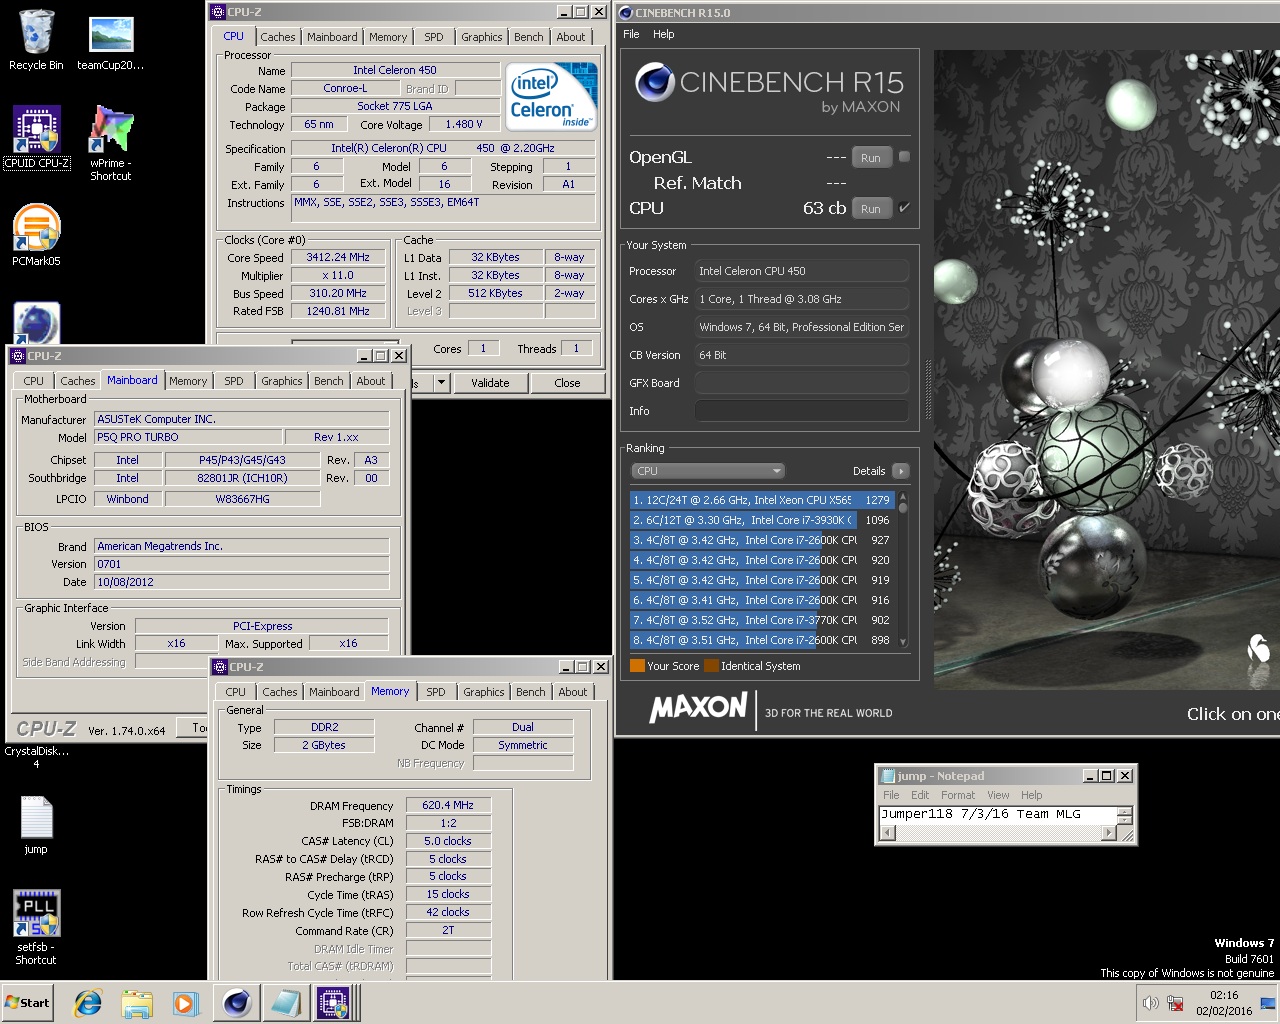Open Windows Explorer folder icon on taskbar
The image size is (1280, 1024).
pos(137,1002)
